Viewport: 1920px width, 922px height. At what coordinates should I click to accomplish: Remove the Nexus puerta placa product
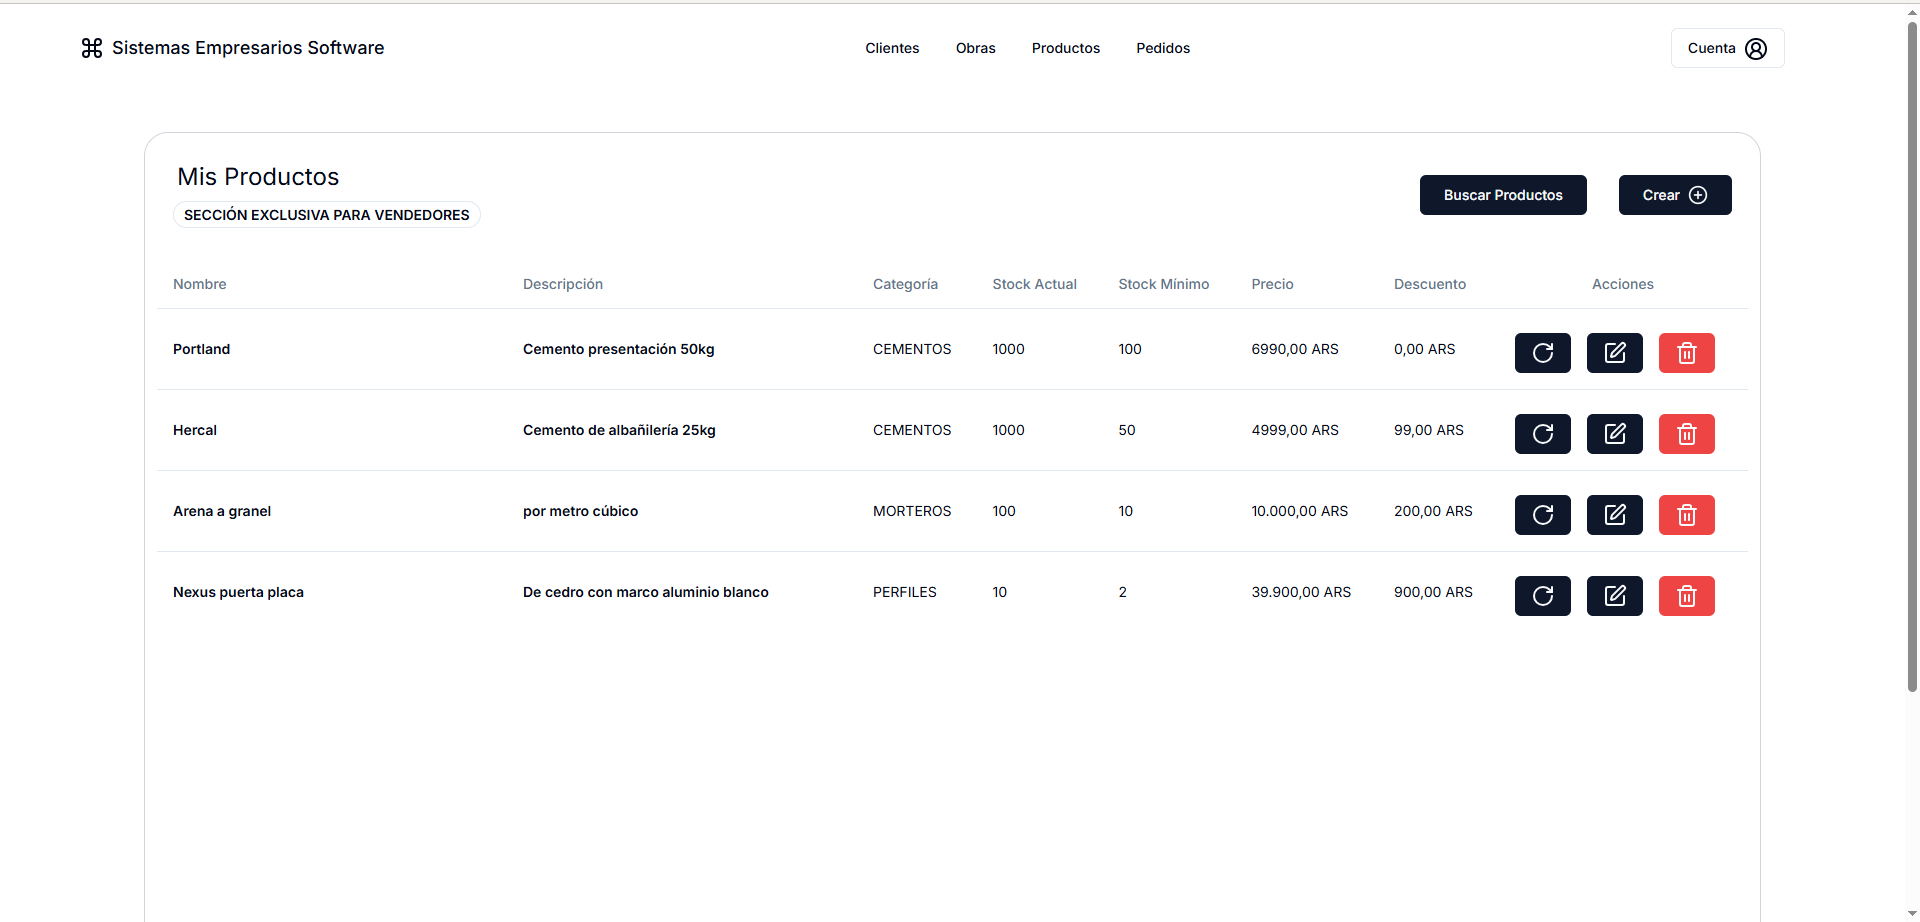(1686, 596)
